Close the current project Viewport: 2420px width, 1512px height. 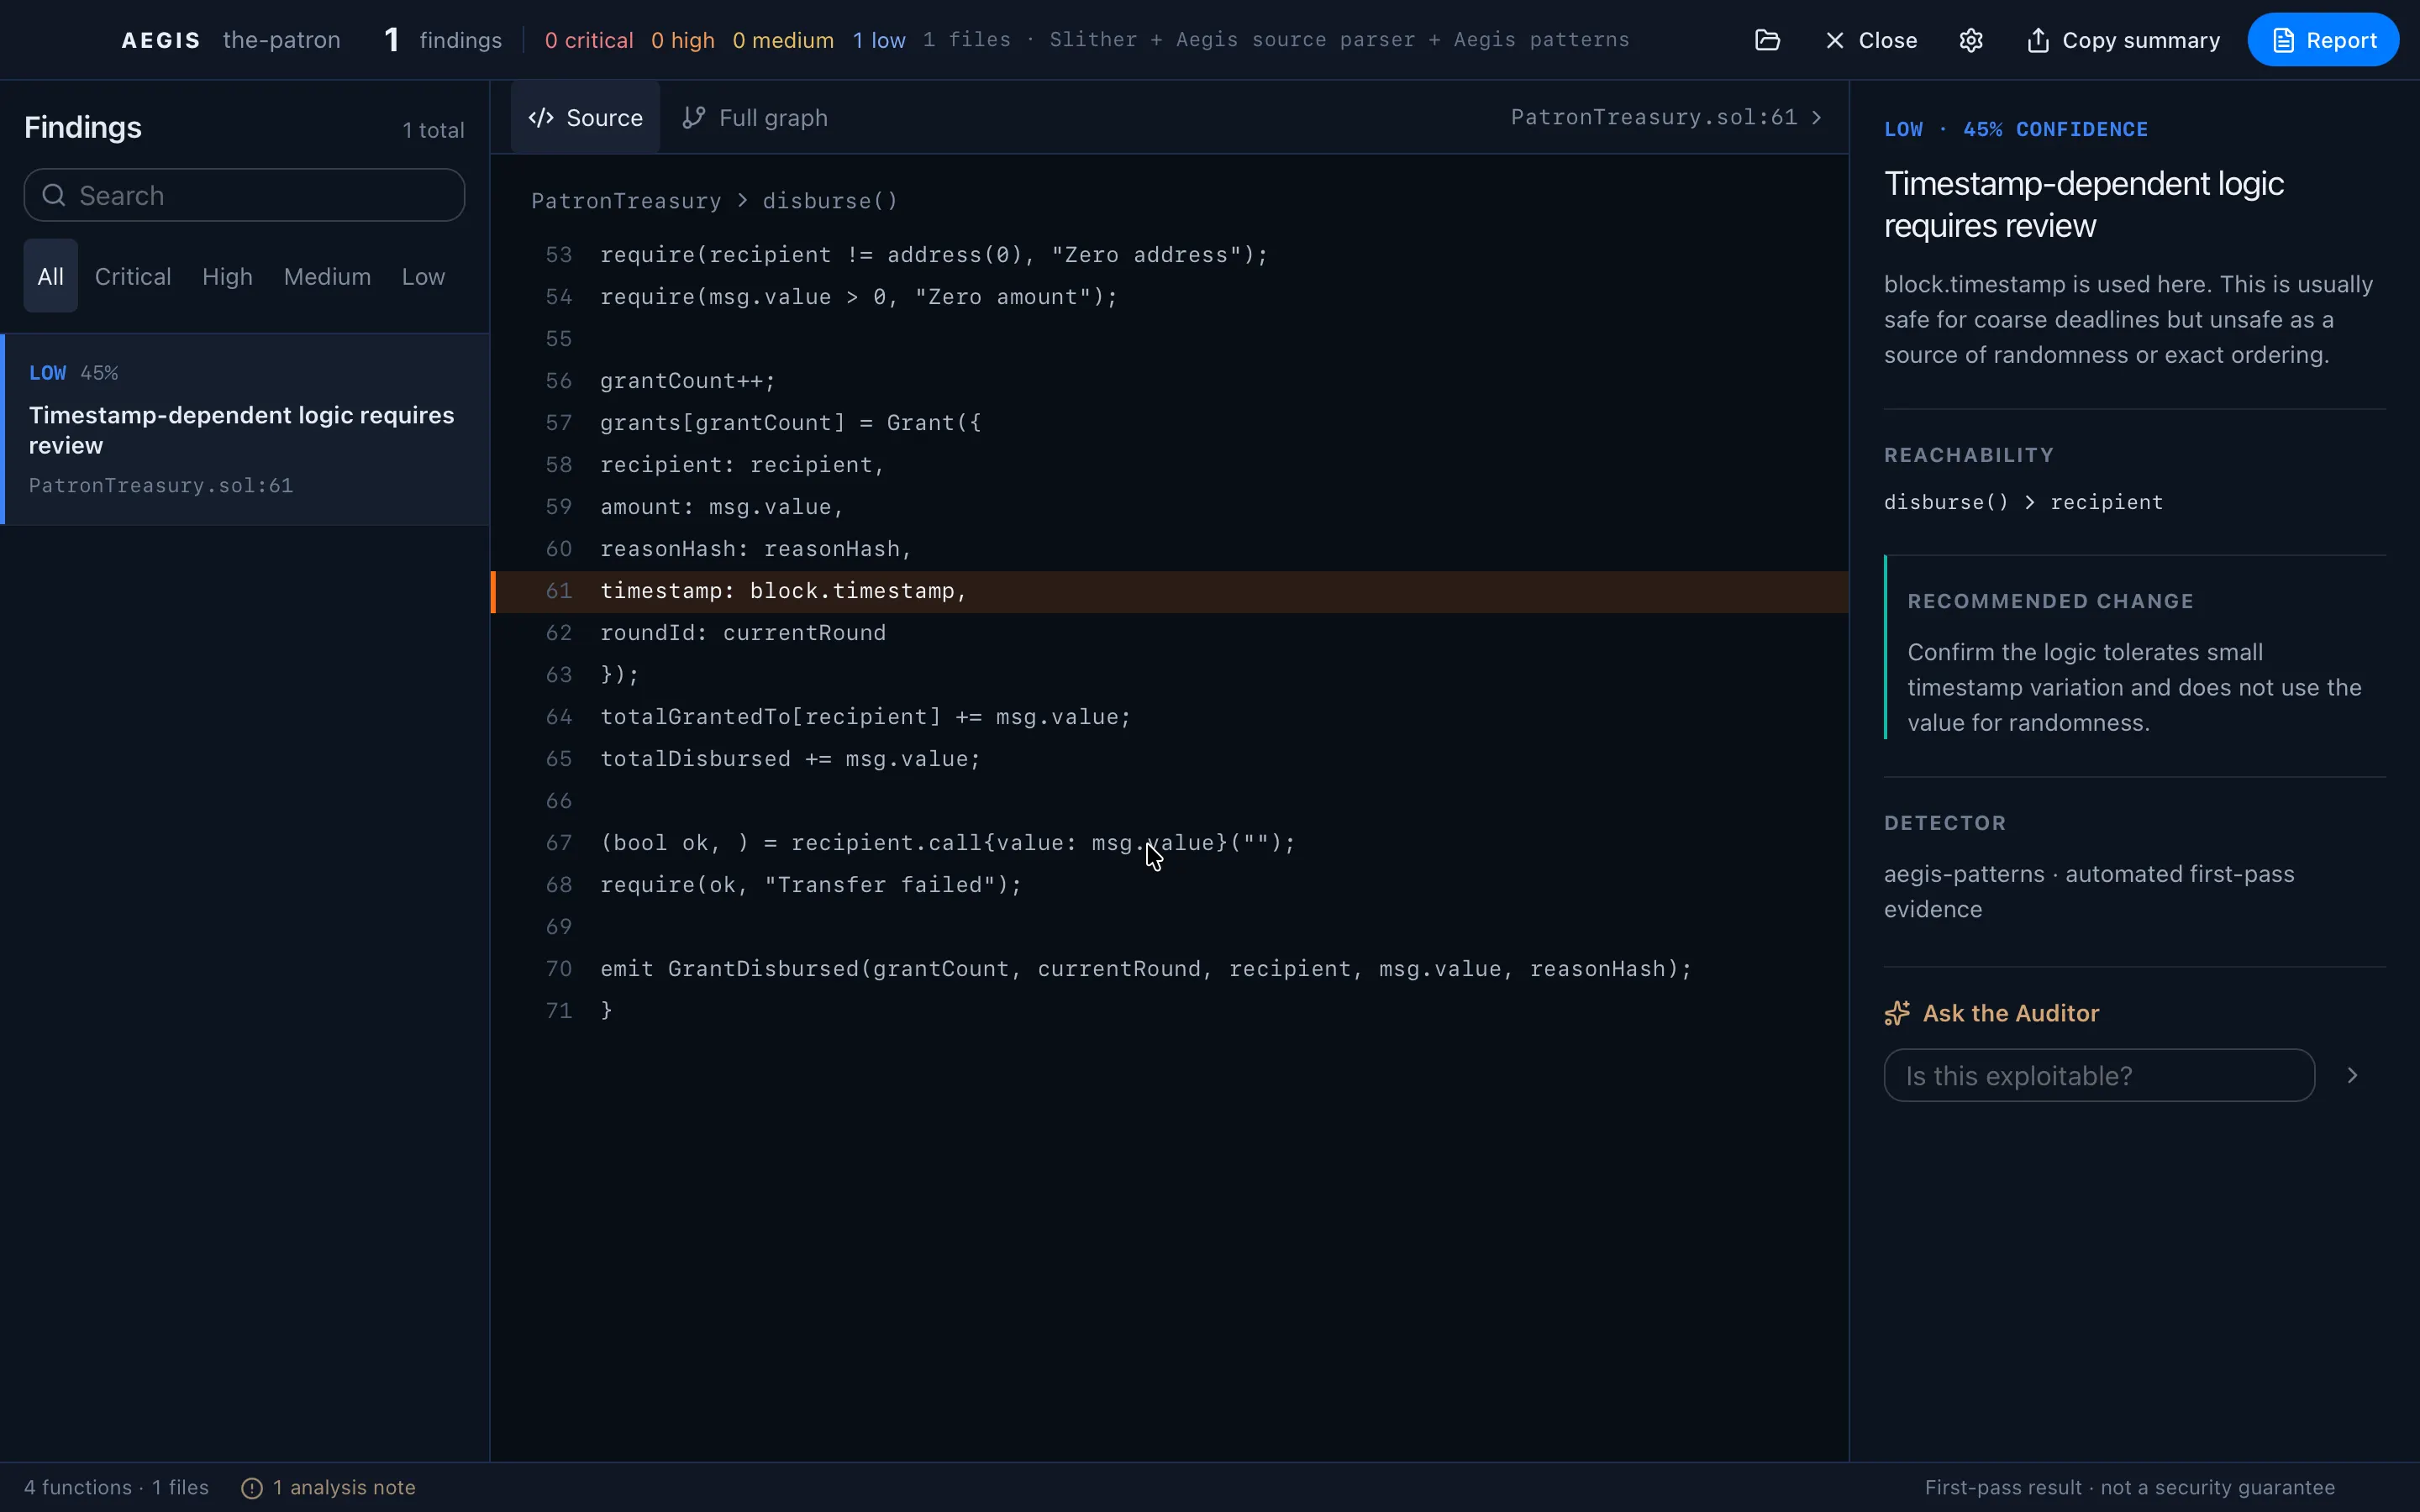tap(1871, 40)
